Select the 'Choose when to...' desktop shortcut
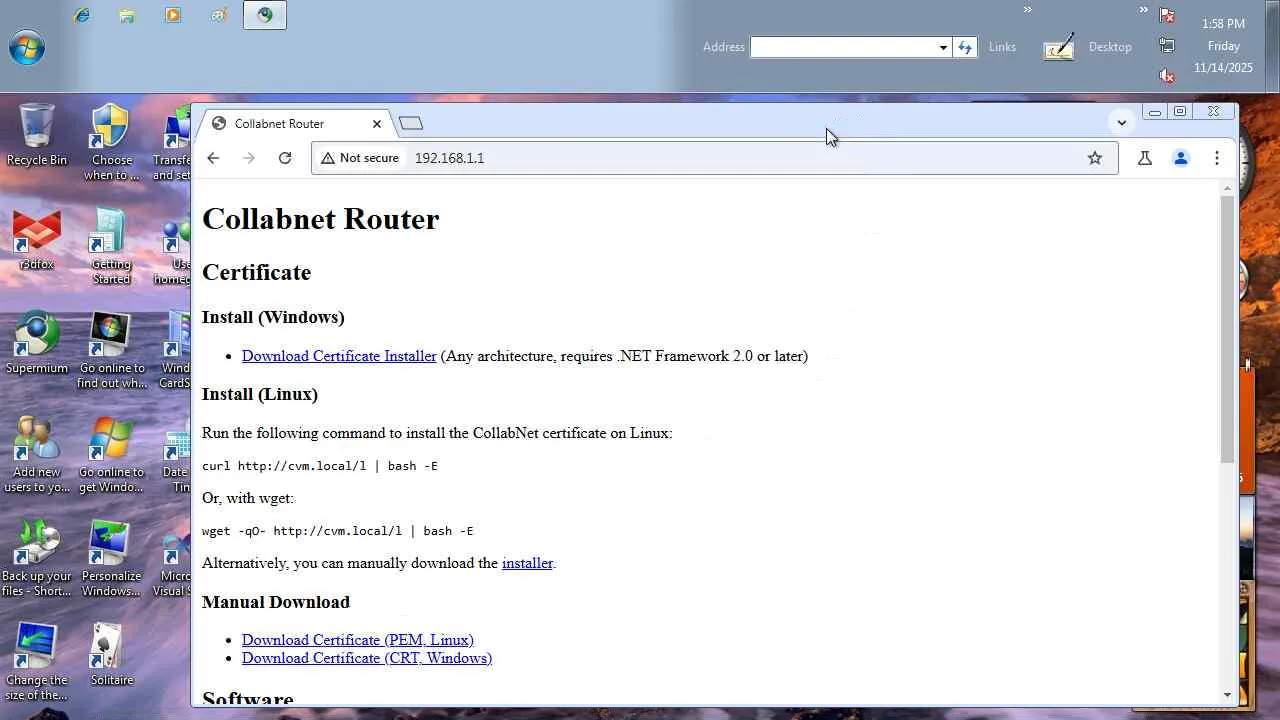The width and height of the screenshot is (1280, 720). (111, 143)
